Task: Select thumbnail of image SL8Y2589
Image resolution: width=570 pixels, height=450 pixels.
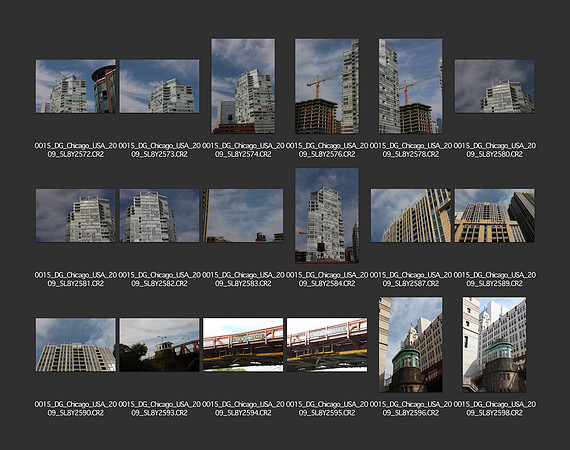Action: click(x=494, y=215)
